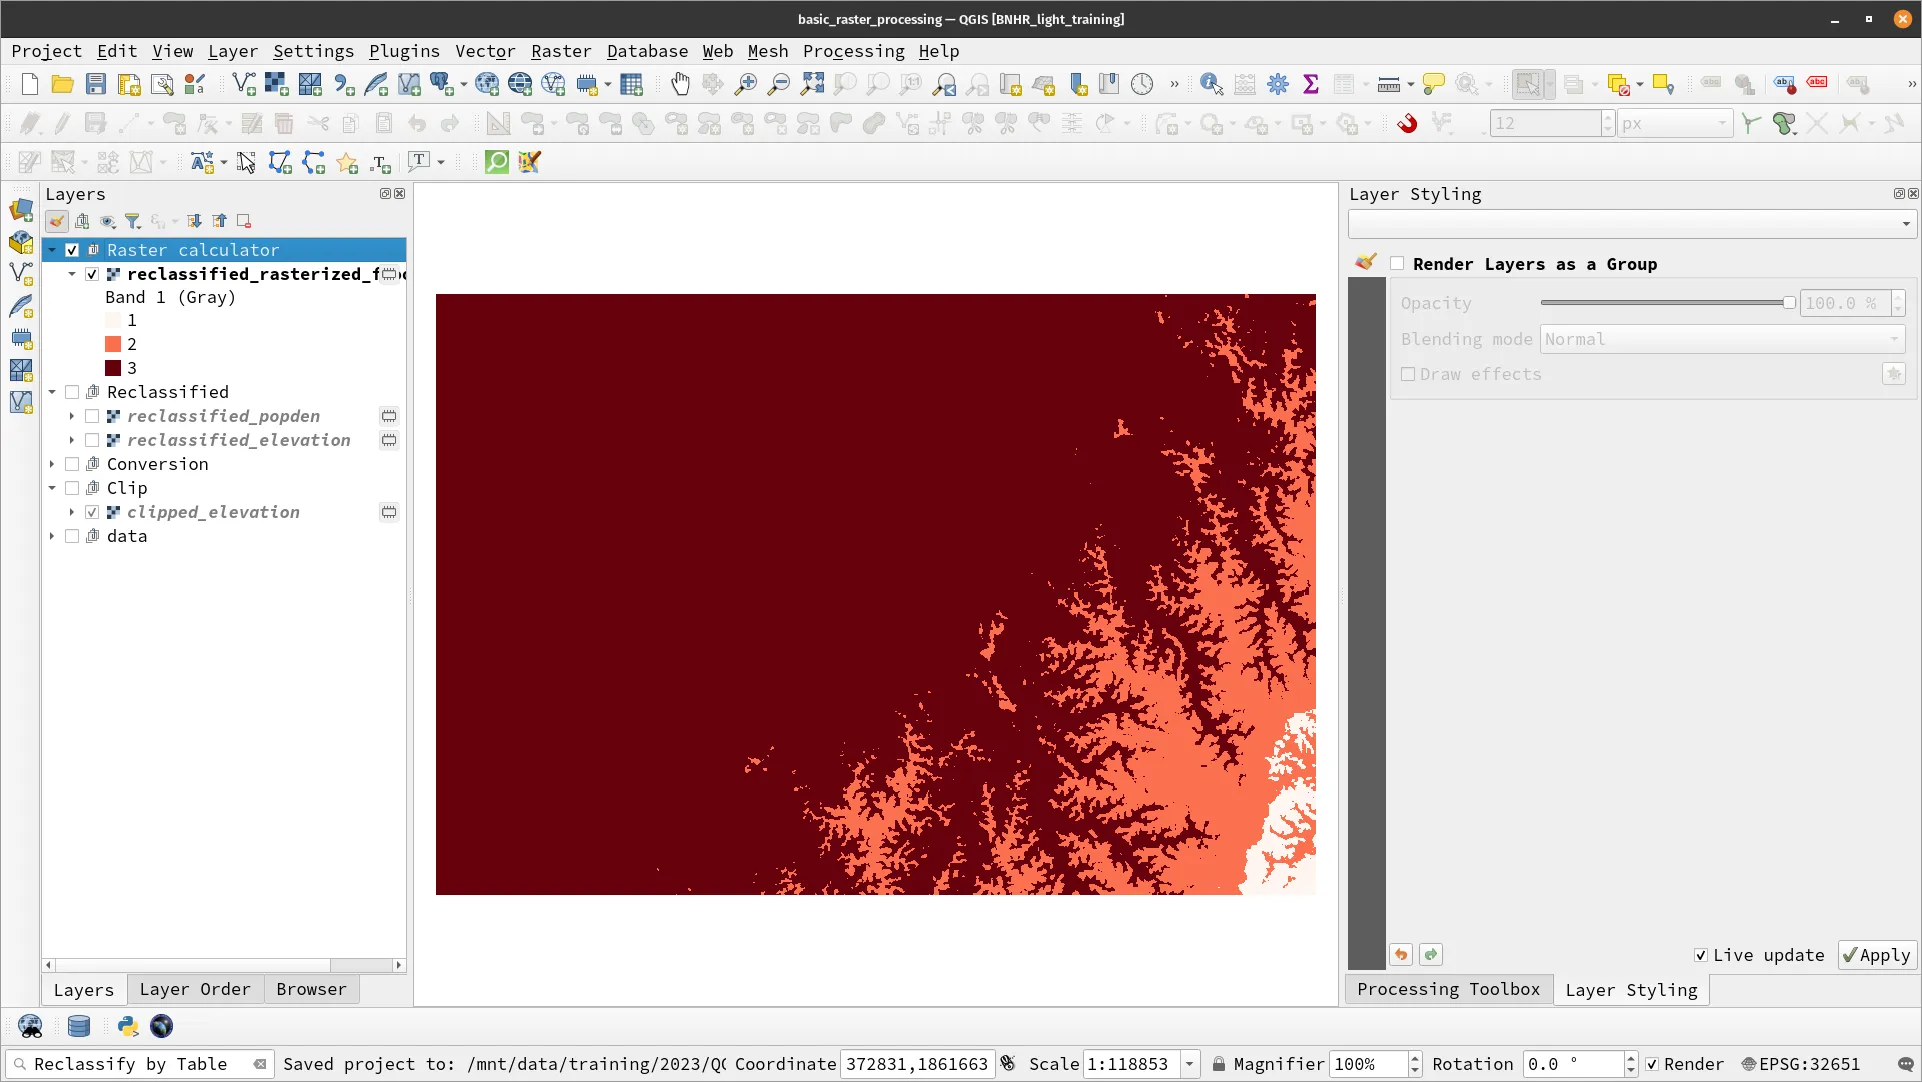Click the Save Project icon
1922x1082 pixels.
pos(96,85)
